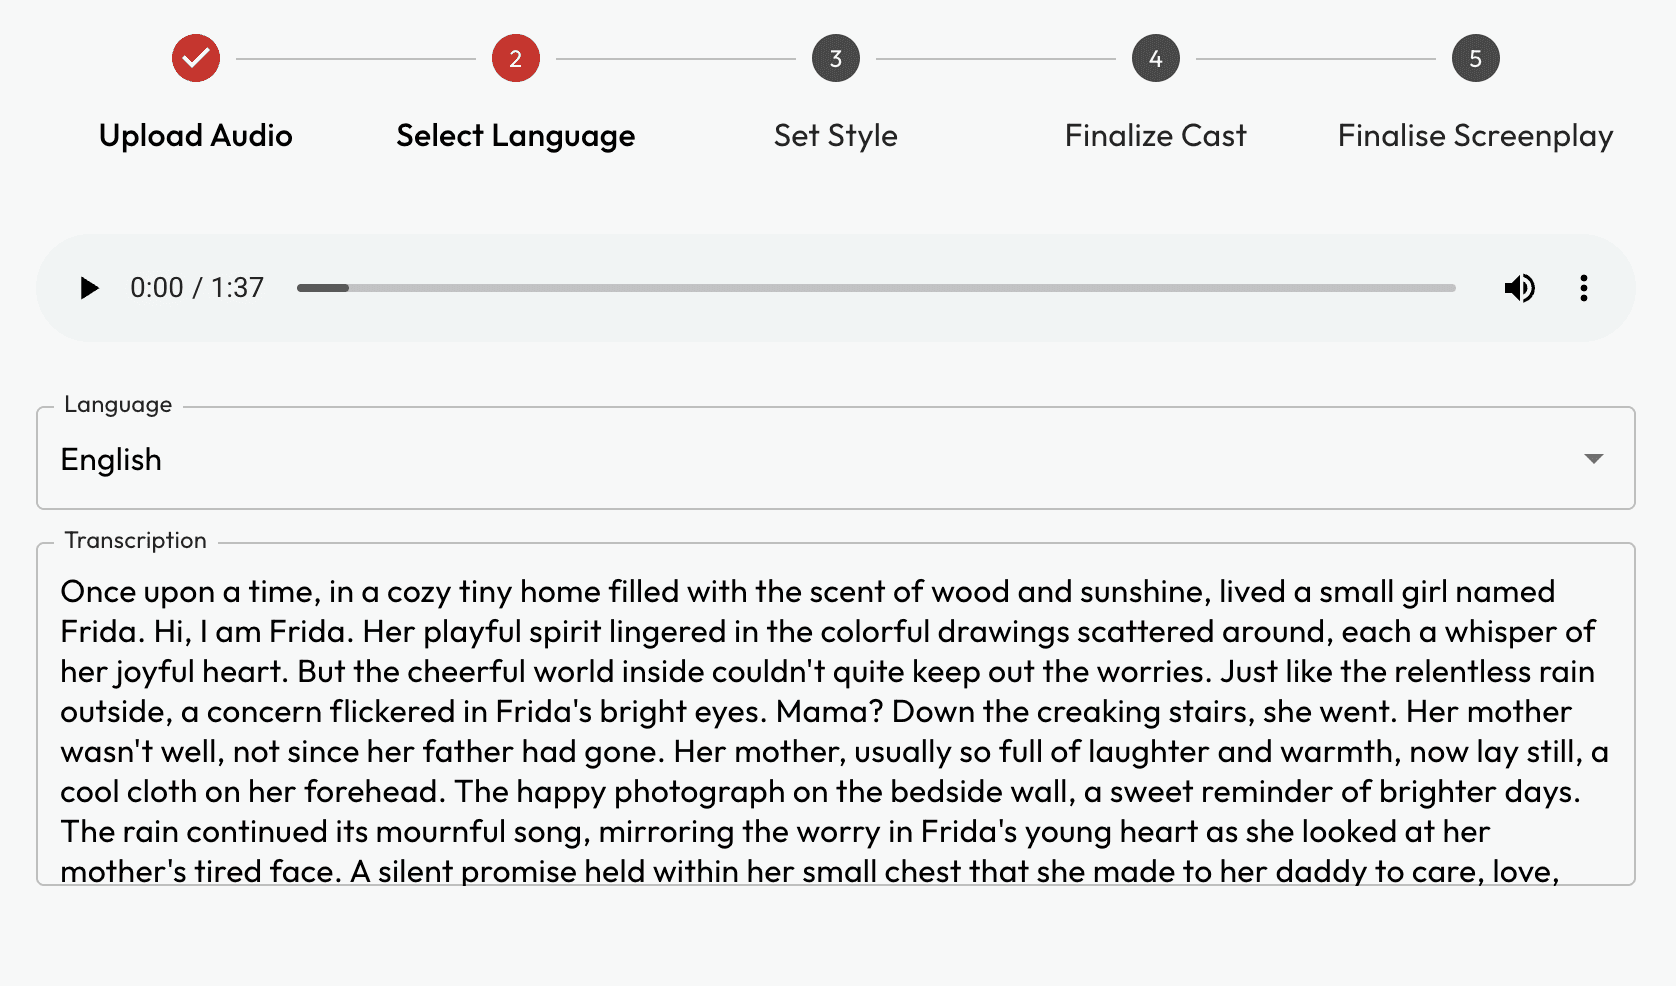The height and width of the screenshot is (986, 1676).
Task: Click the 0:00 / 1:37 time display
Action: click(197, 288)
